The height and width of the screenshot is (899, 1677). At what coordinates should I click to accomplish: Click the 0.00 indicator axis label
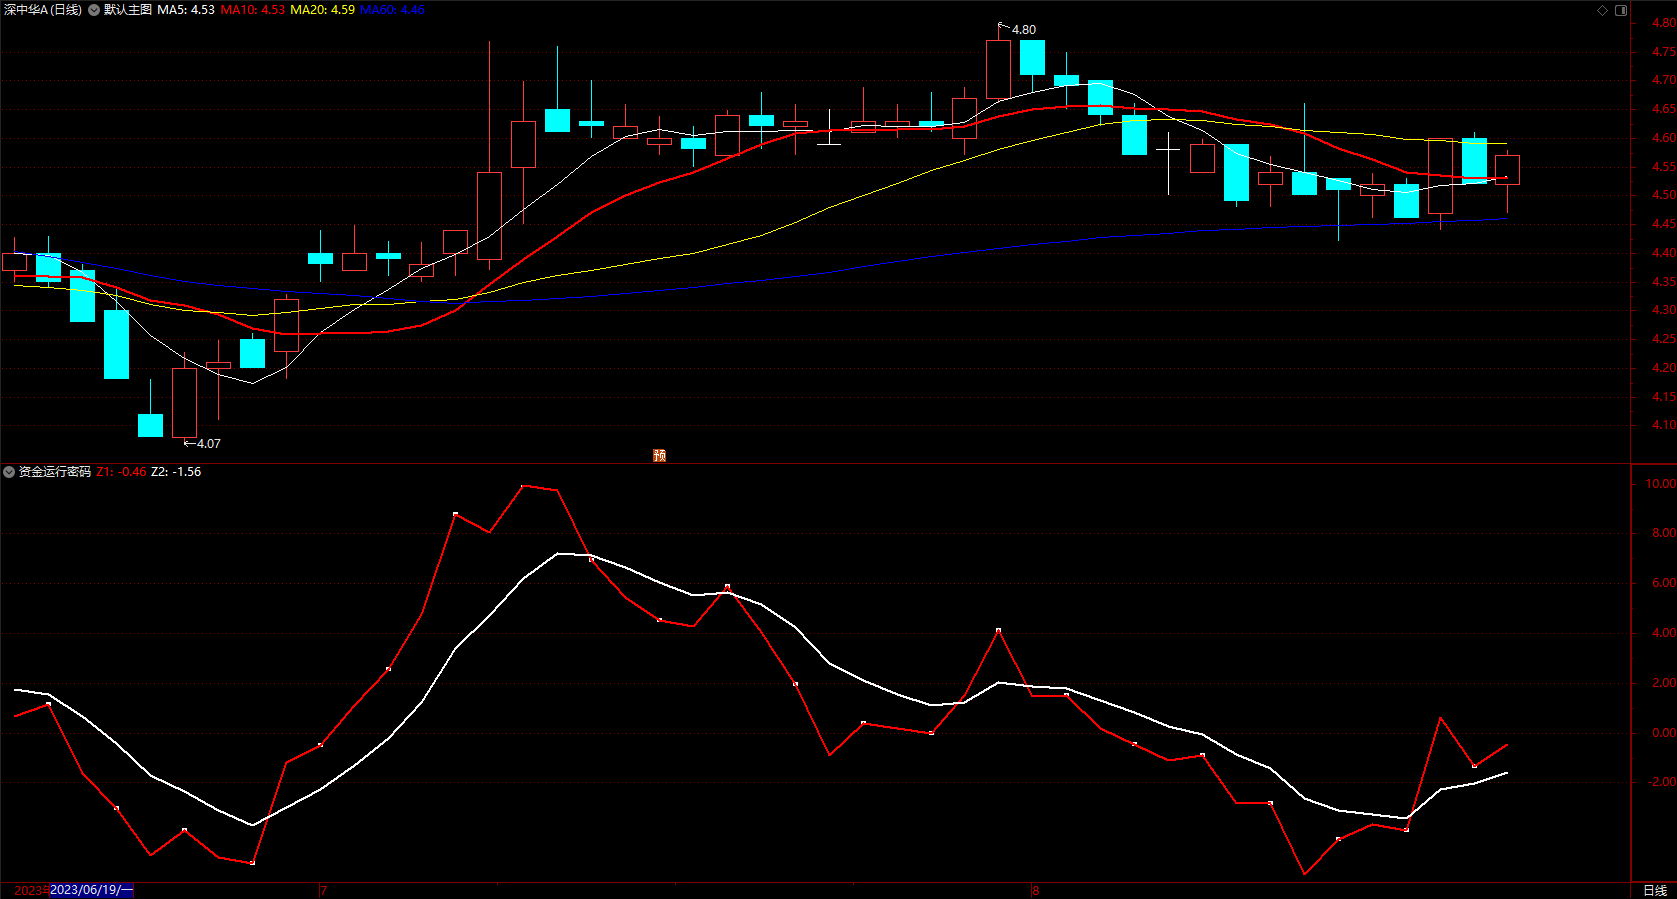[x=1664, y=733]
